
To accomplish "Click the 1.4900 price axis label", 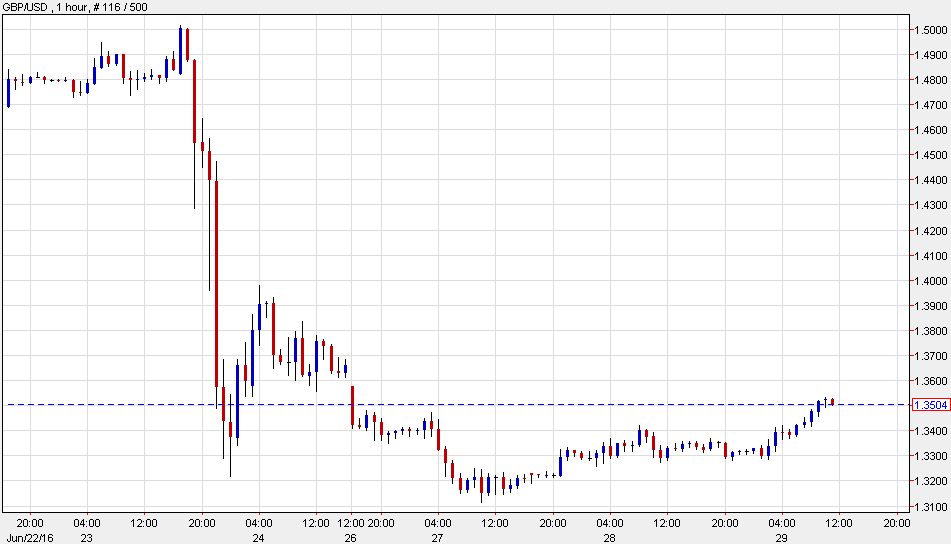I will 931,55.
